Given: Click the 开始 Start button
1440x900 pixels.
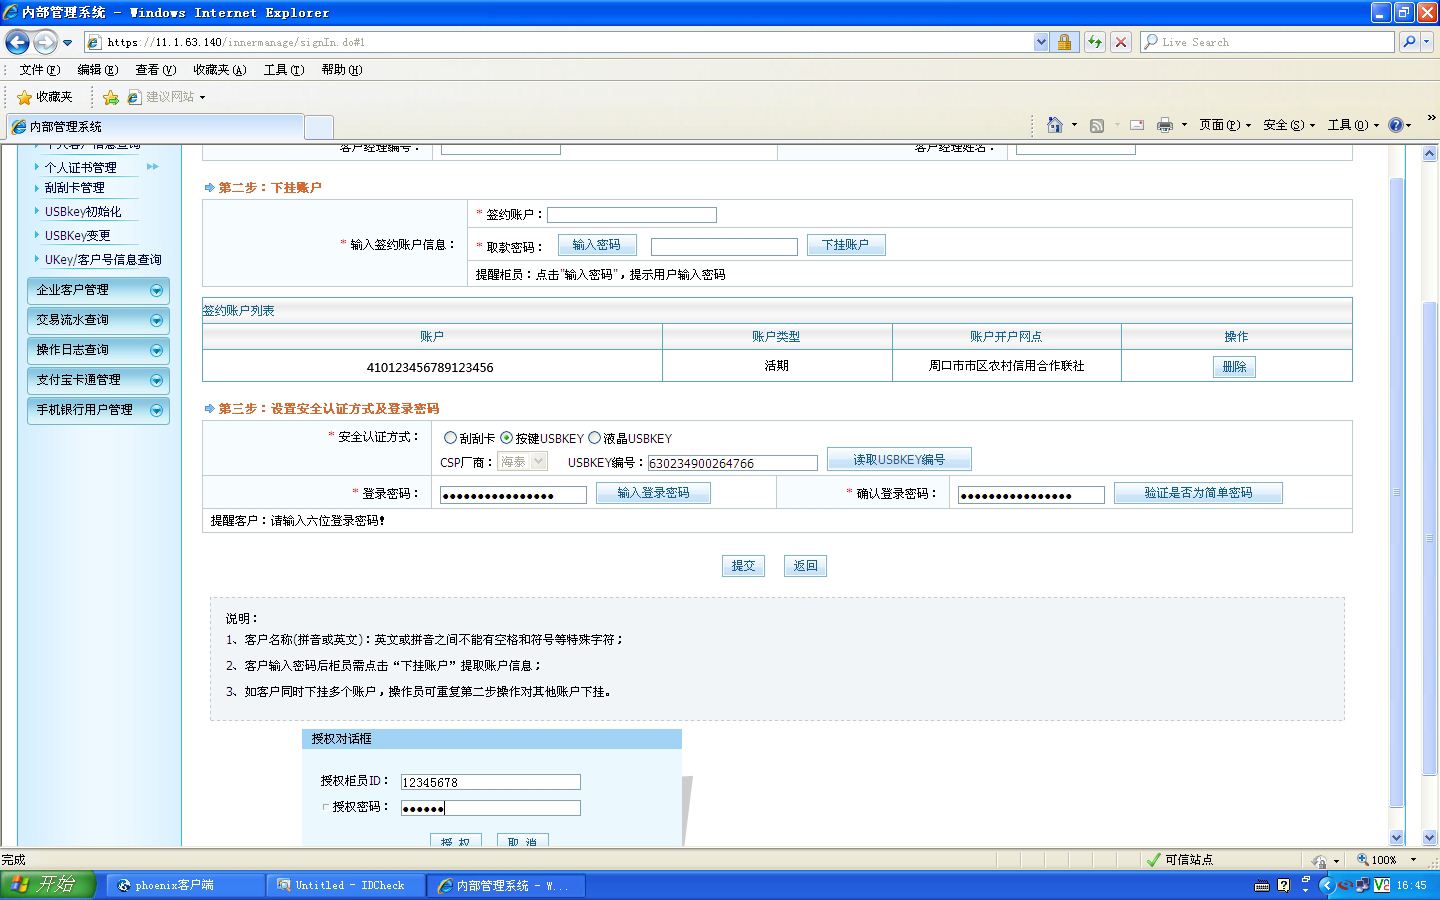Looking at the screenshot, I should [48, 885].
